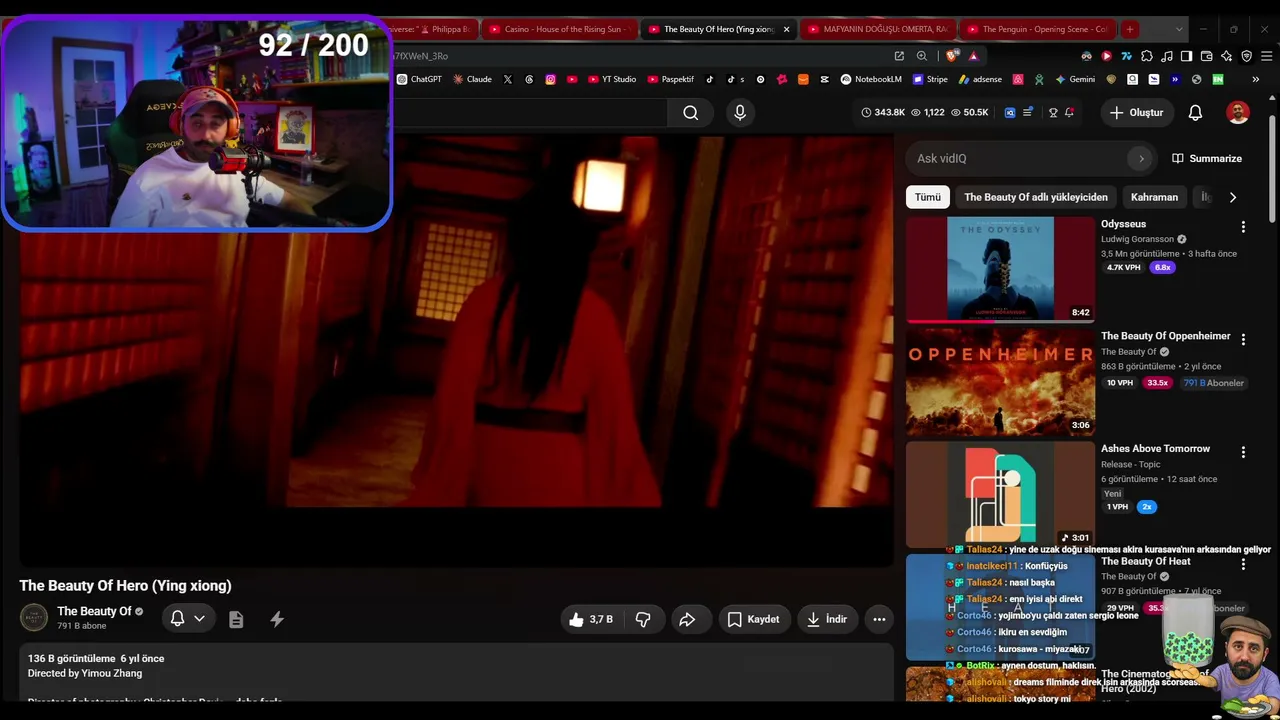Image resolution: width=1280 pixels, height=720 pixels.
Task: Open options for Ashes Above Tomorrow
Action: coord(1243,452)
